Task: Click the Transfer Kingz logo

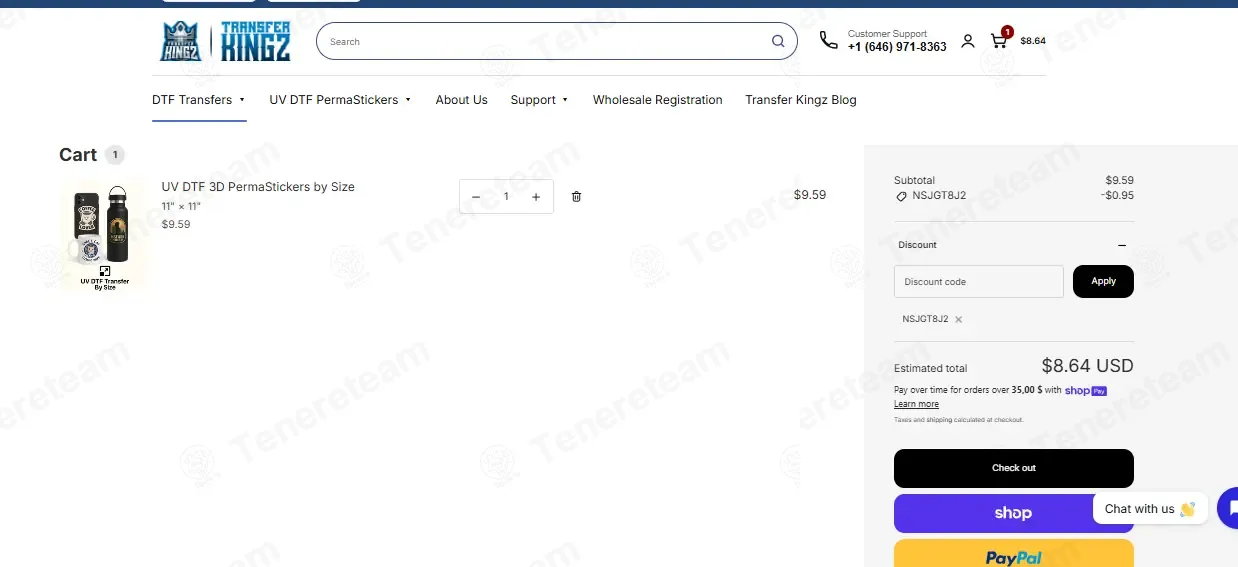Action: point(226,41)
